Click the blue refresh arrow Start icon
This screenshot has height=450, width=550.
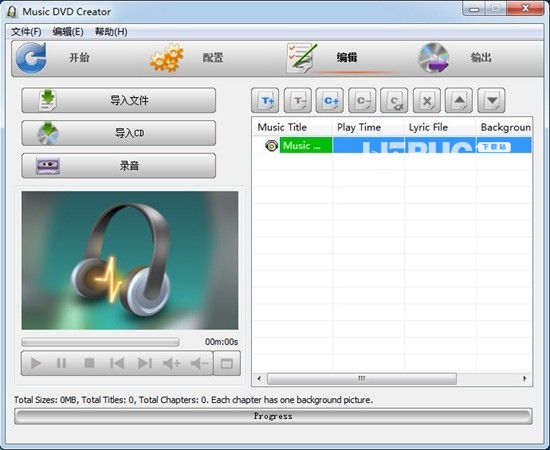tap(31, 58)
